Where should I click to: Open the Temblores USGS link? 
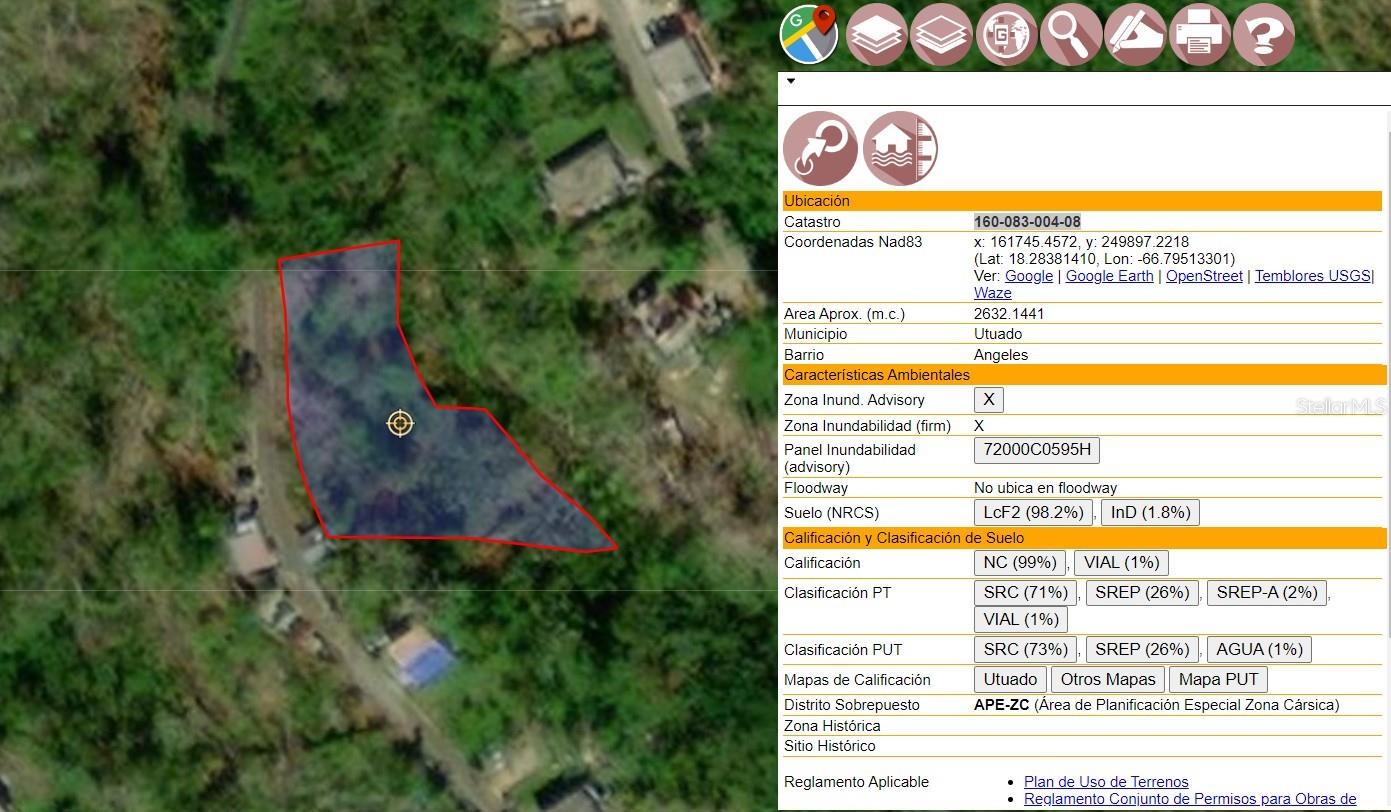[1312, 276]
